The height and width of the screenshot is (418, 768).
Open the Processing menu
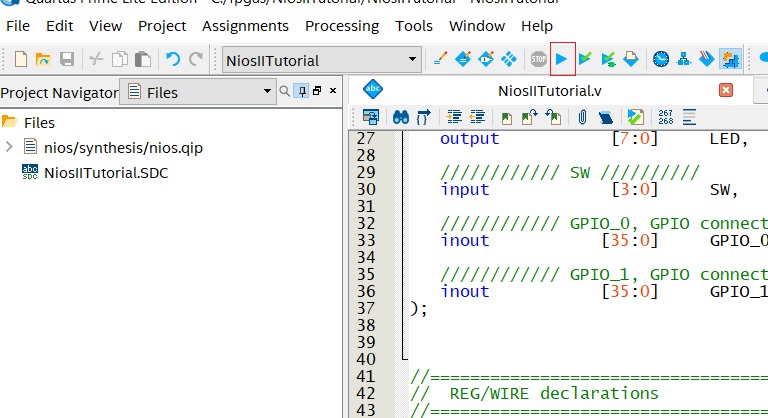tap(342, 26)
